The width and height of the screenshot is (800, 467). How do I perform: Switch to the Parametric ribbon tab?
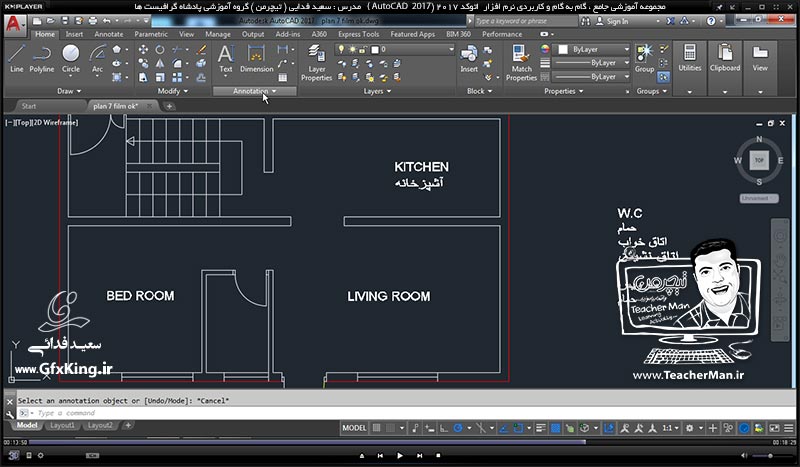tap(151, 34)
